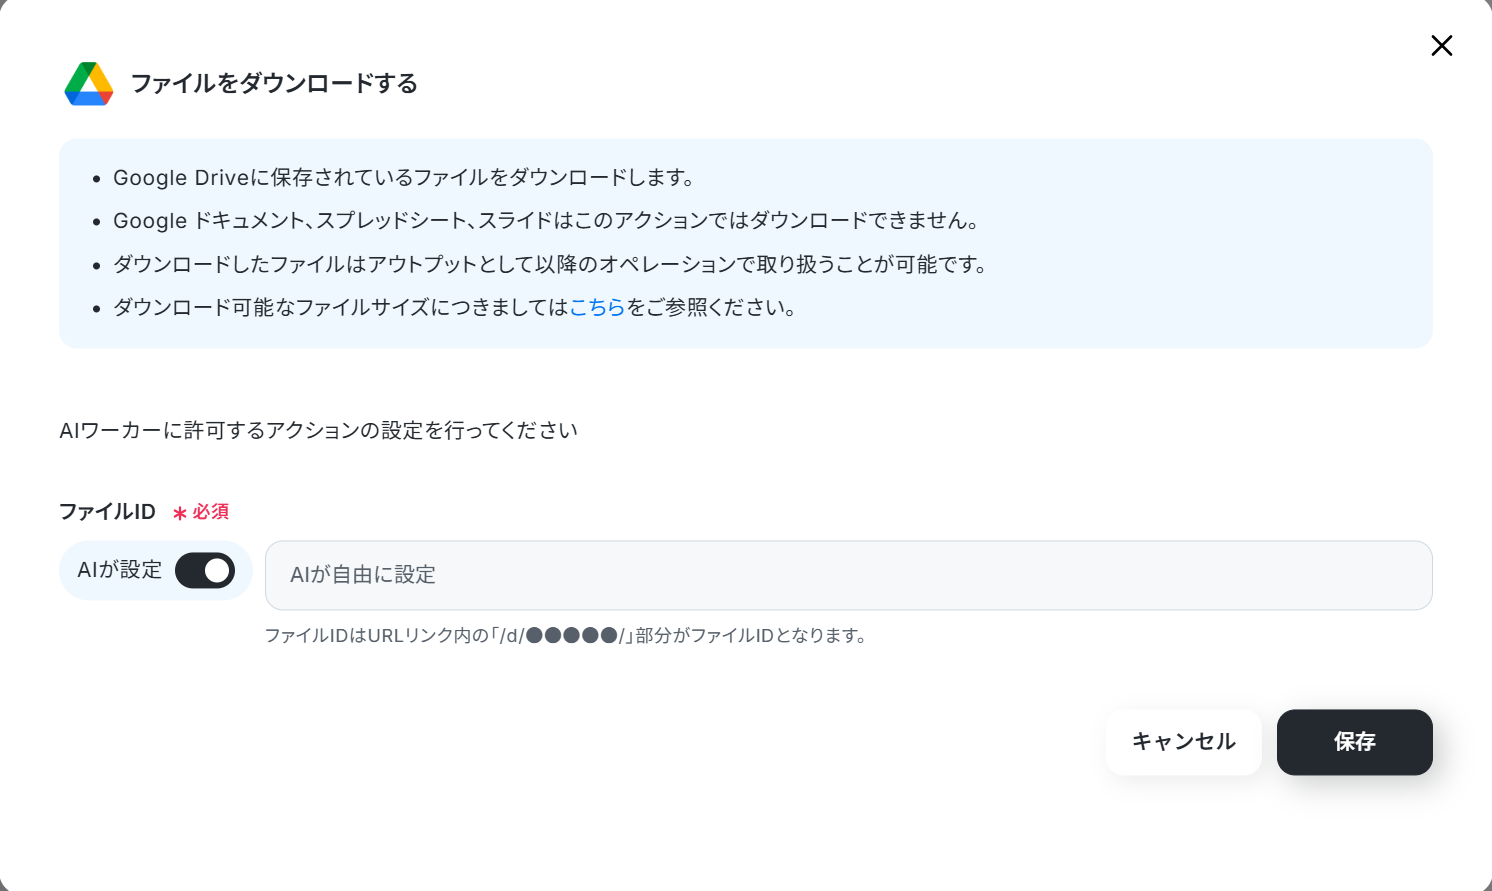Image resolution: width=1492 pixels, height=891 pixels.
Task: Click the first bullet about Google Drive files
Action: pos(404,178)
